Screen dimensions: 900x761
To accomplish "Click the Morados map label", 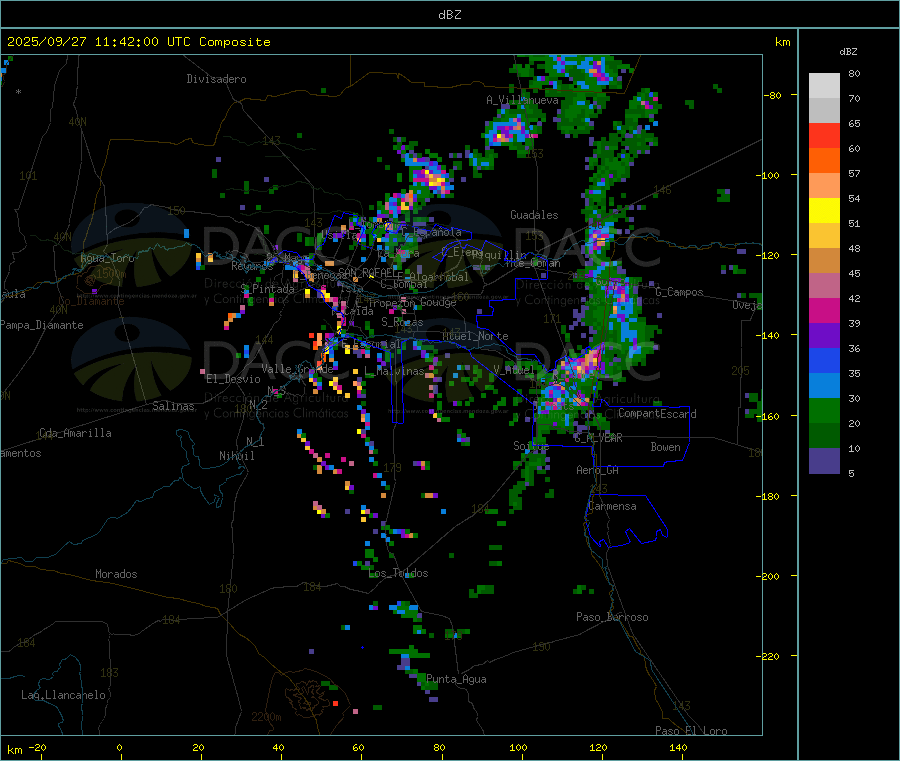I will [x=117, y=574].
